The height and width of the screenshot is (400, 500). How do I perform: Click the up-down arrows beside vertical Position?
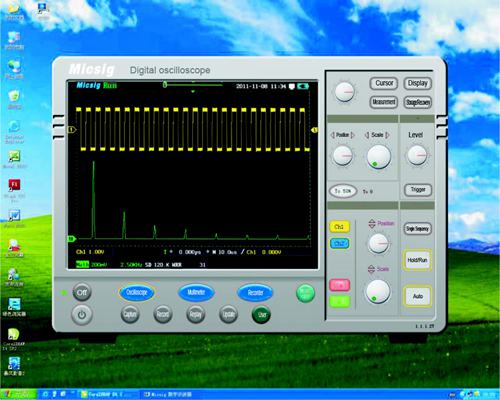(x=372, y=223)
